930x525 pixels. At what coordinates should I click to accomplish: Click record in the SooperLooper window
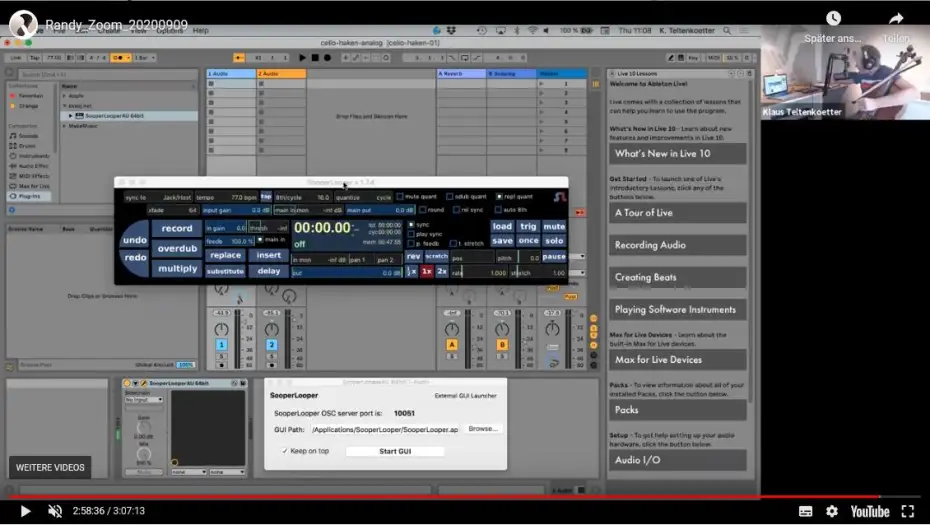click(177, 228)
